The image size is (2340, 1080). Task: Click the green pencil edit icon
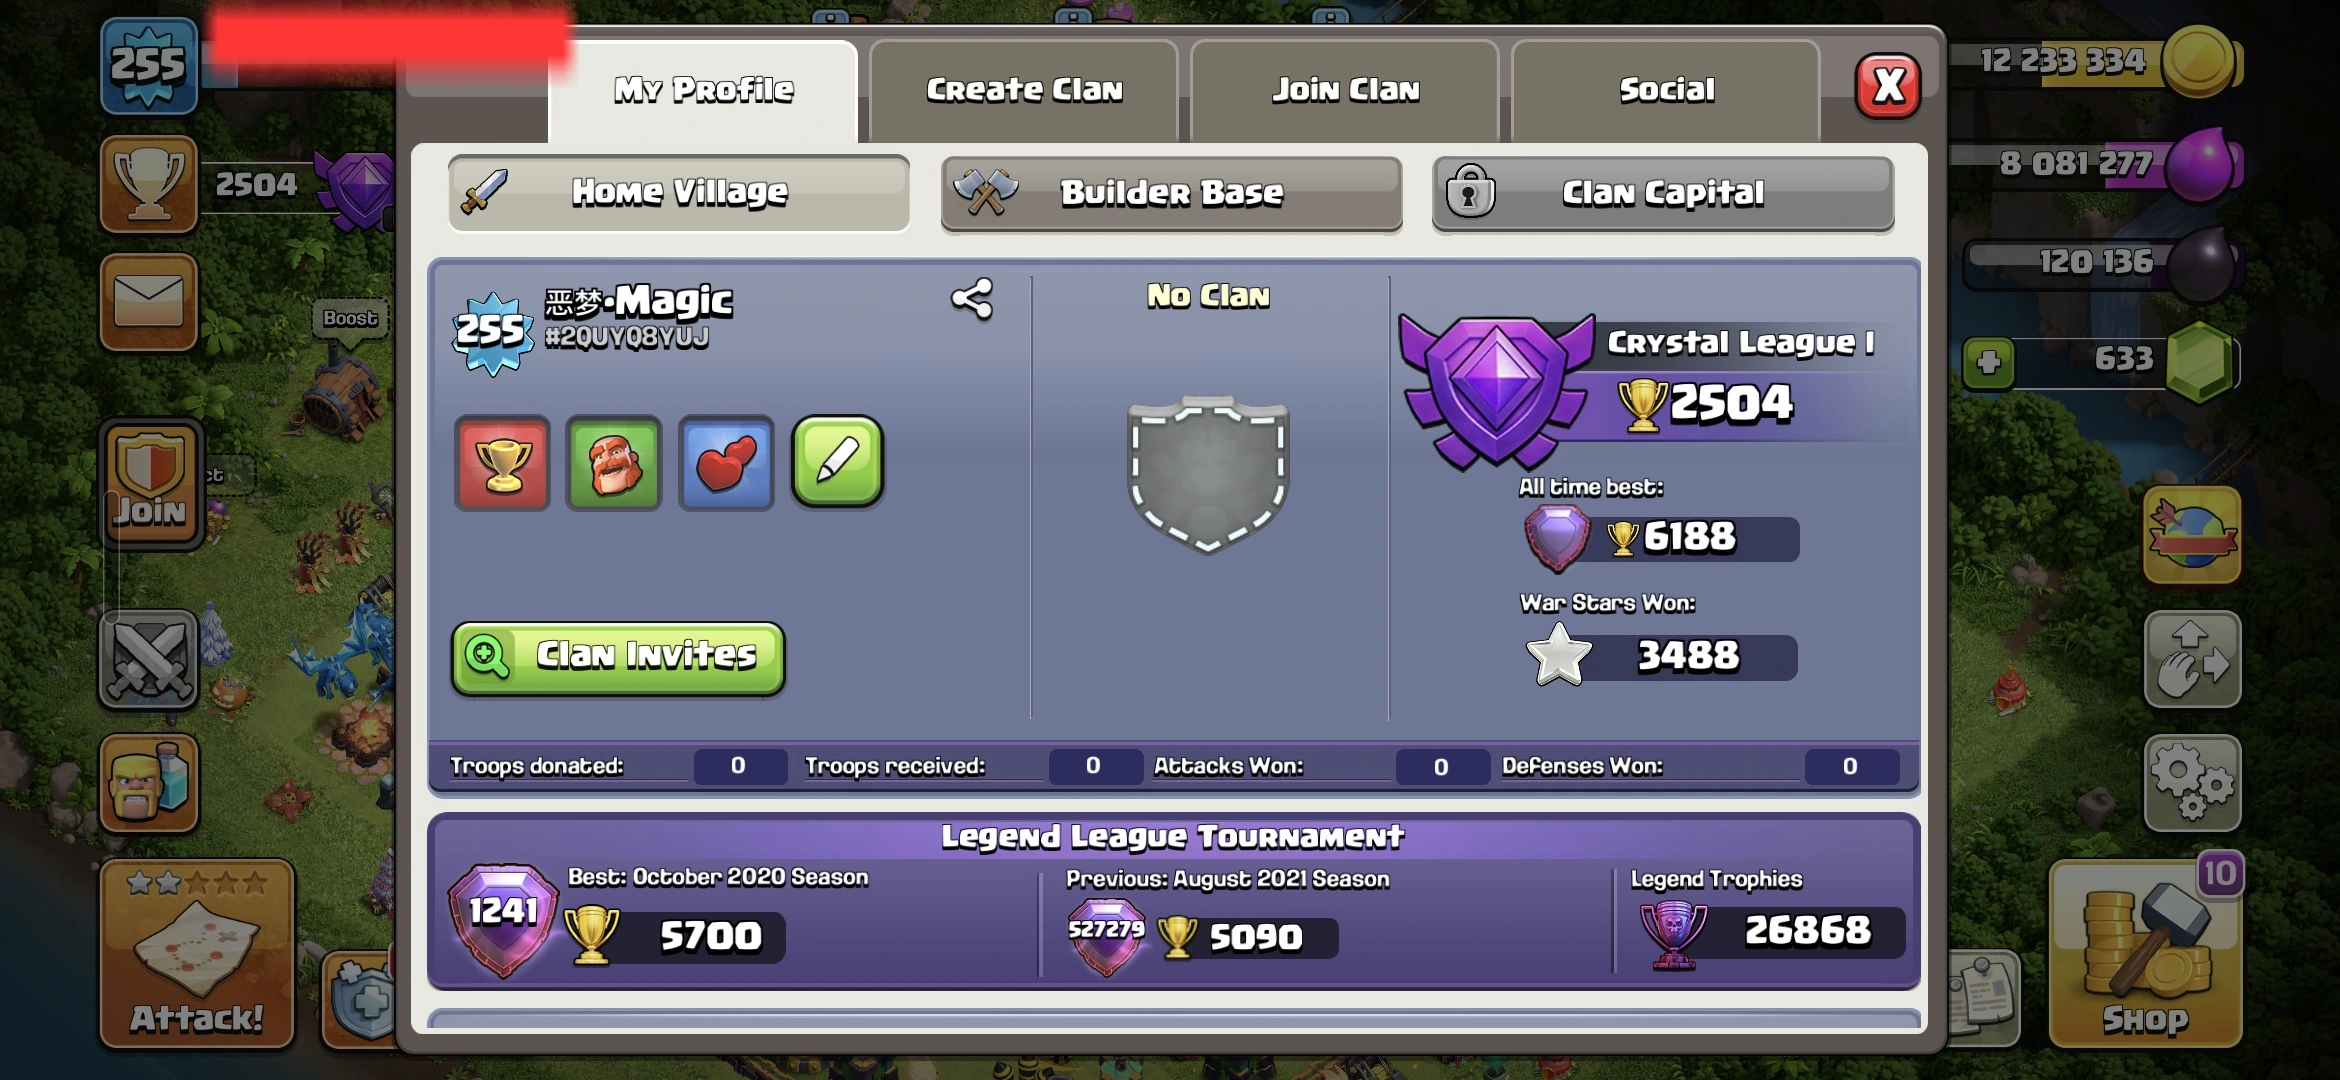click(x=838, y=461)
